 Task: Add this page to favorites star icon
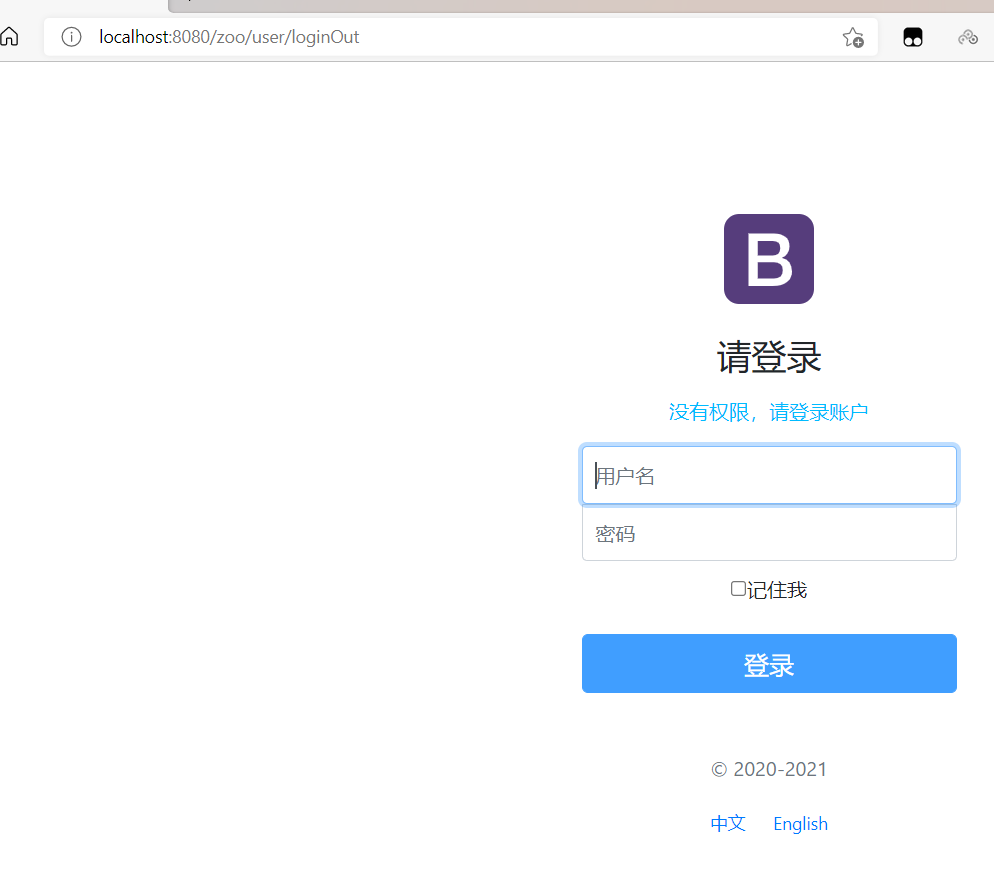click(x=852, y=38)
